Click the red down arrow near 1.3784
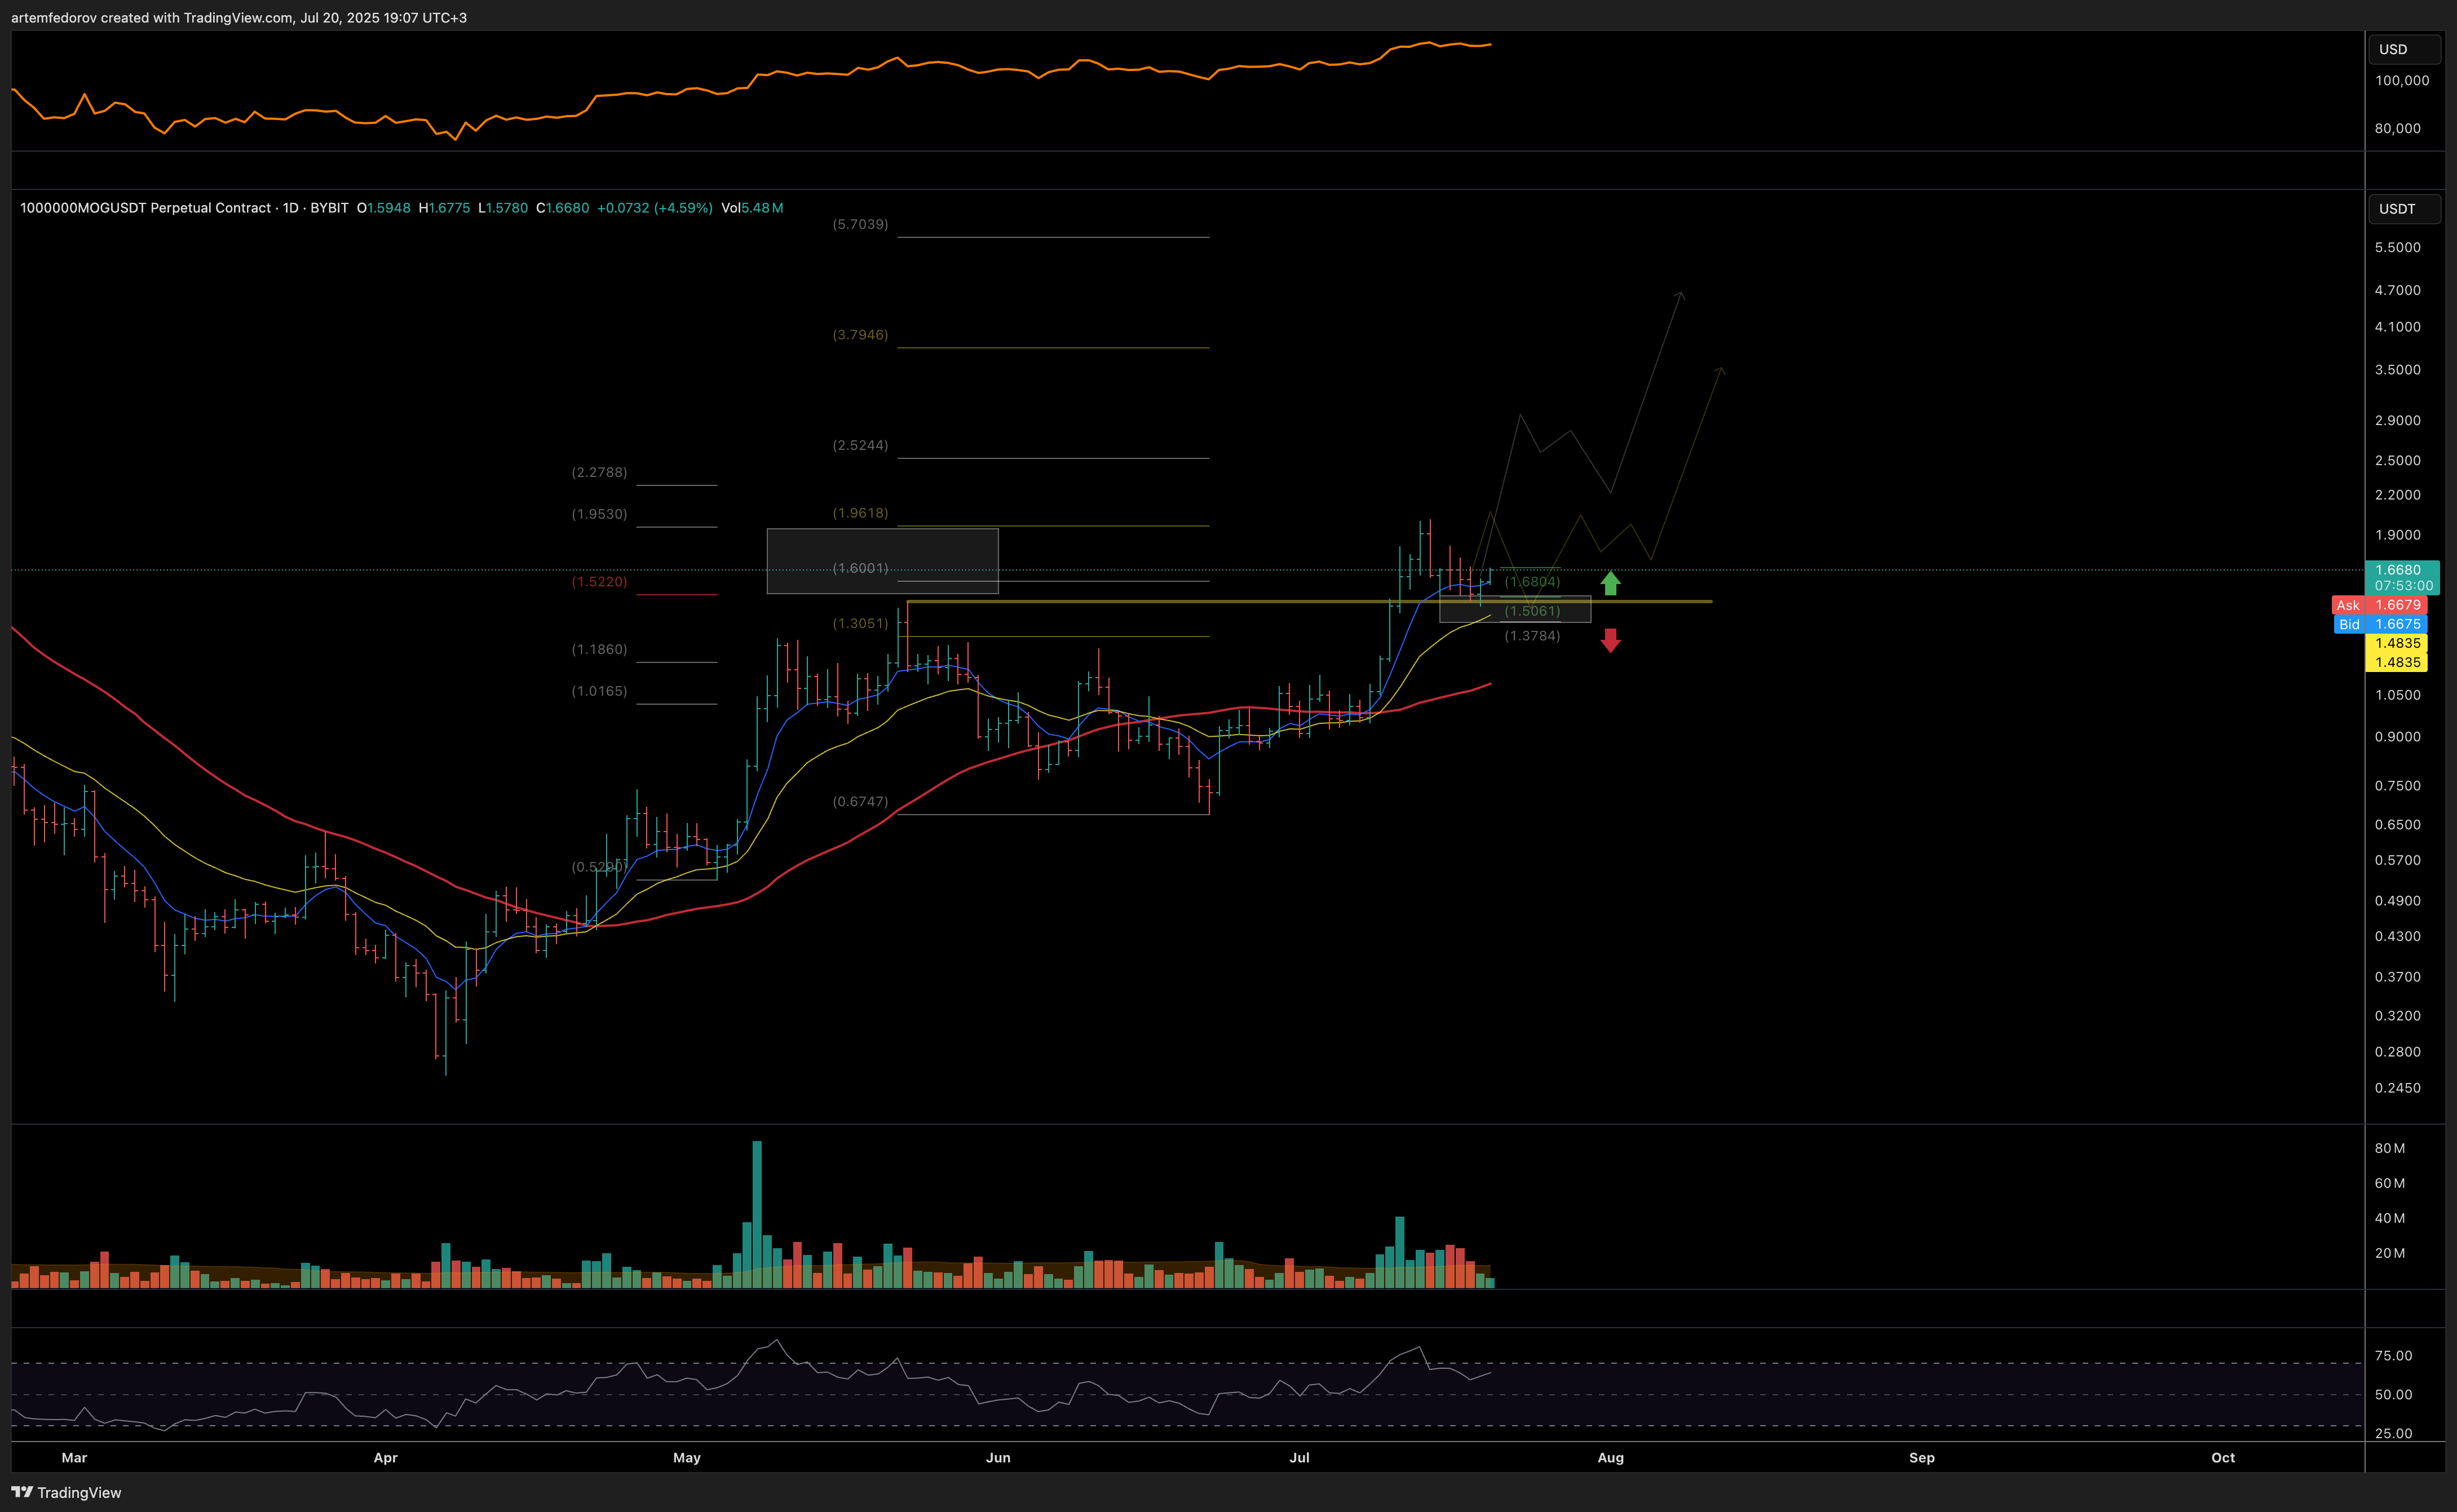2457x1512 pixels. (x=1610, y=641)
